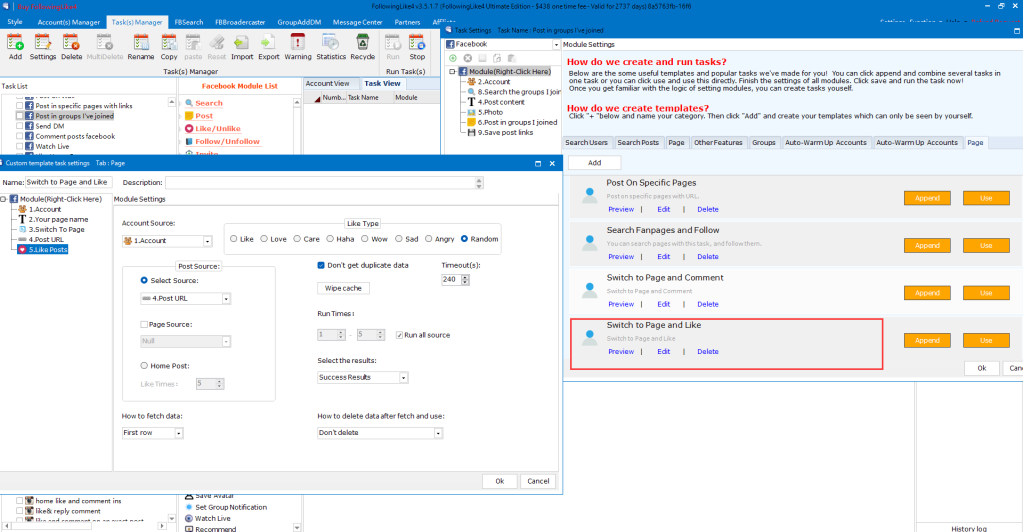Click the Add template button

click(x=594, y=163)
